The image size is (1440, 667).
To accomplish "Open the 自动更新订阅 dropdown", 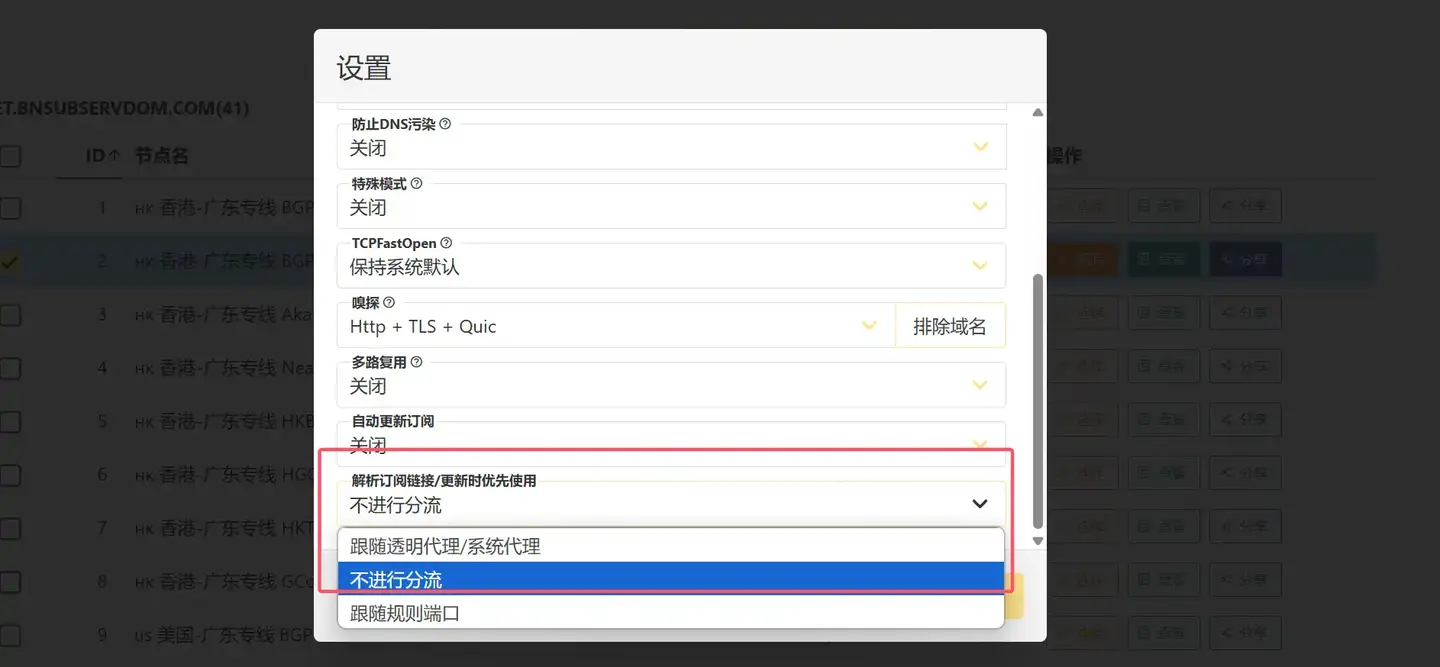I will click(671, 444).
